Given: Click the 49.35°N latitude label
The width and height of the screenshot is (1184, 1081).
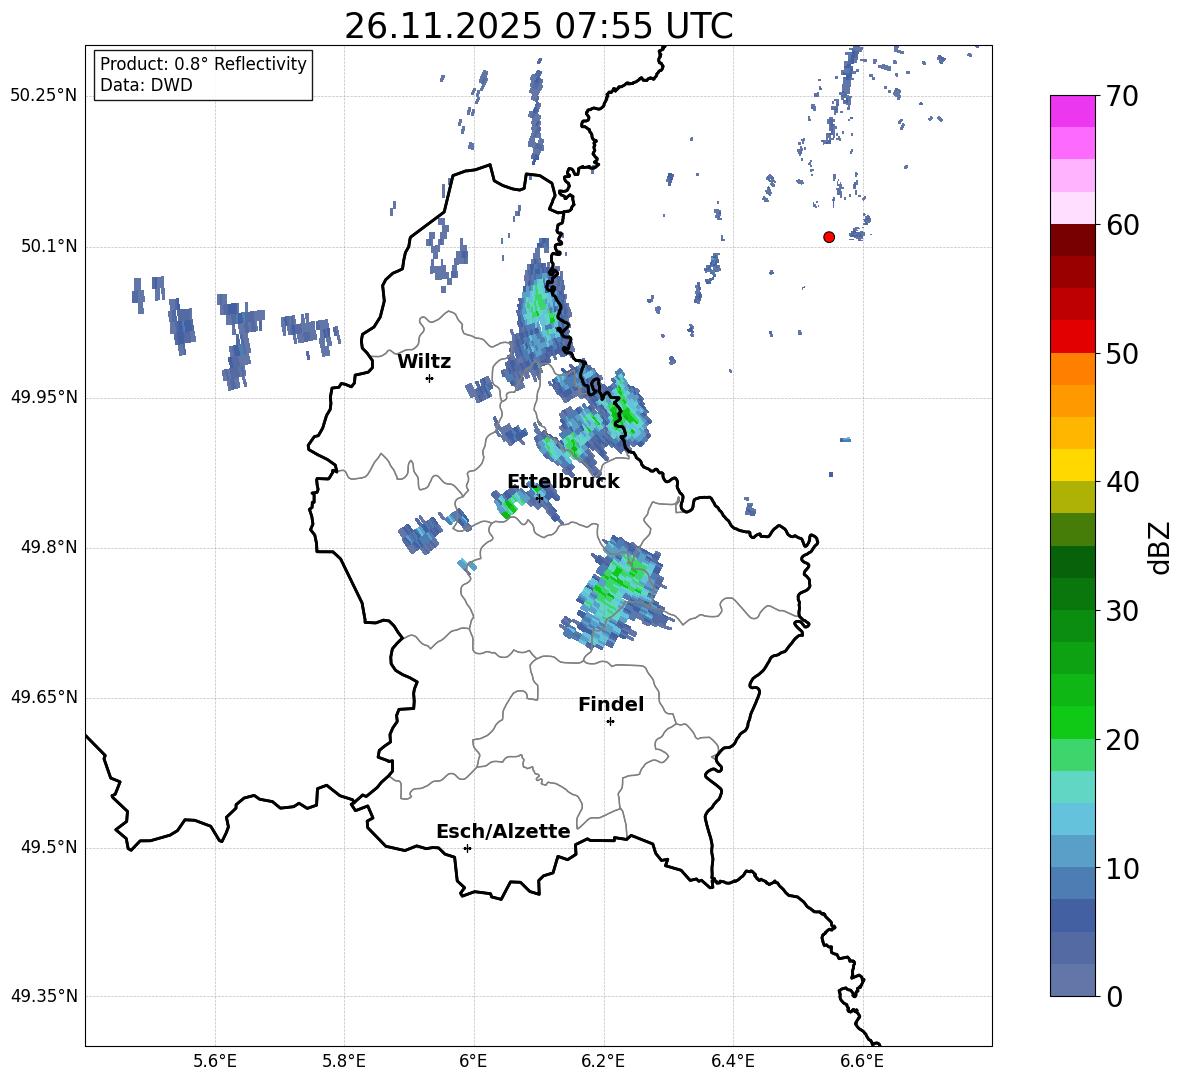Looking at the screenshot, I should pos(44,996).
